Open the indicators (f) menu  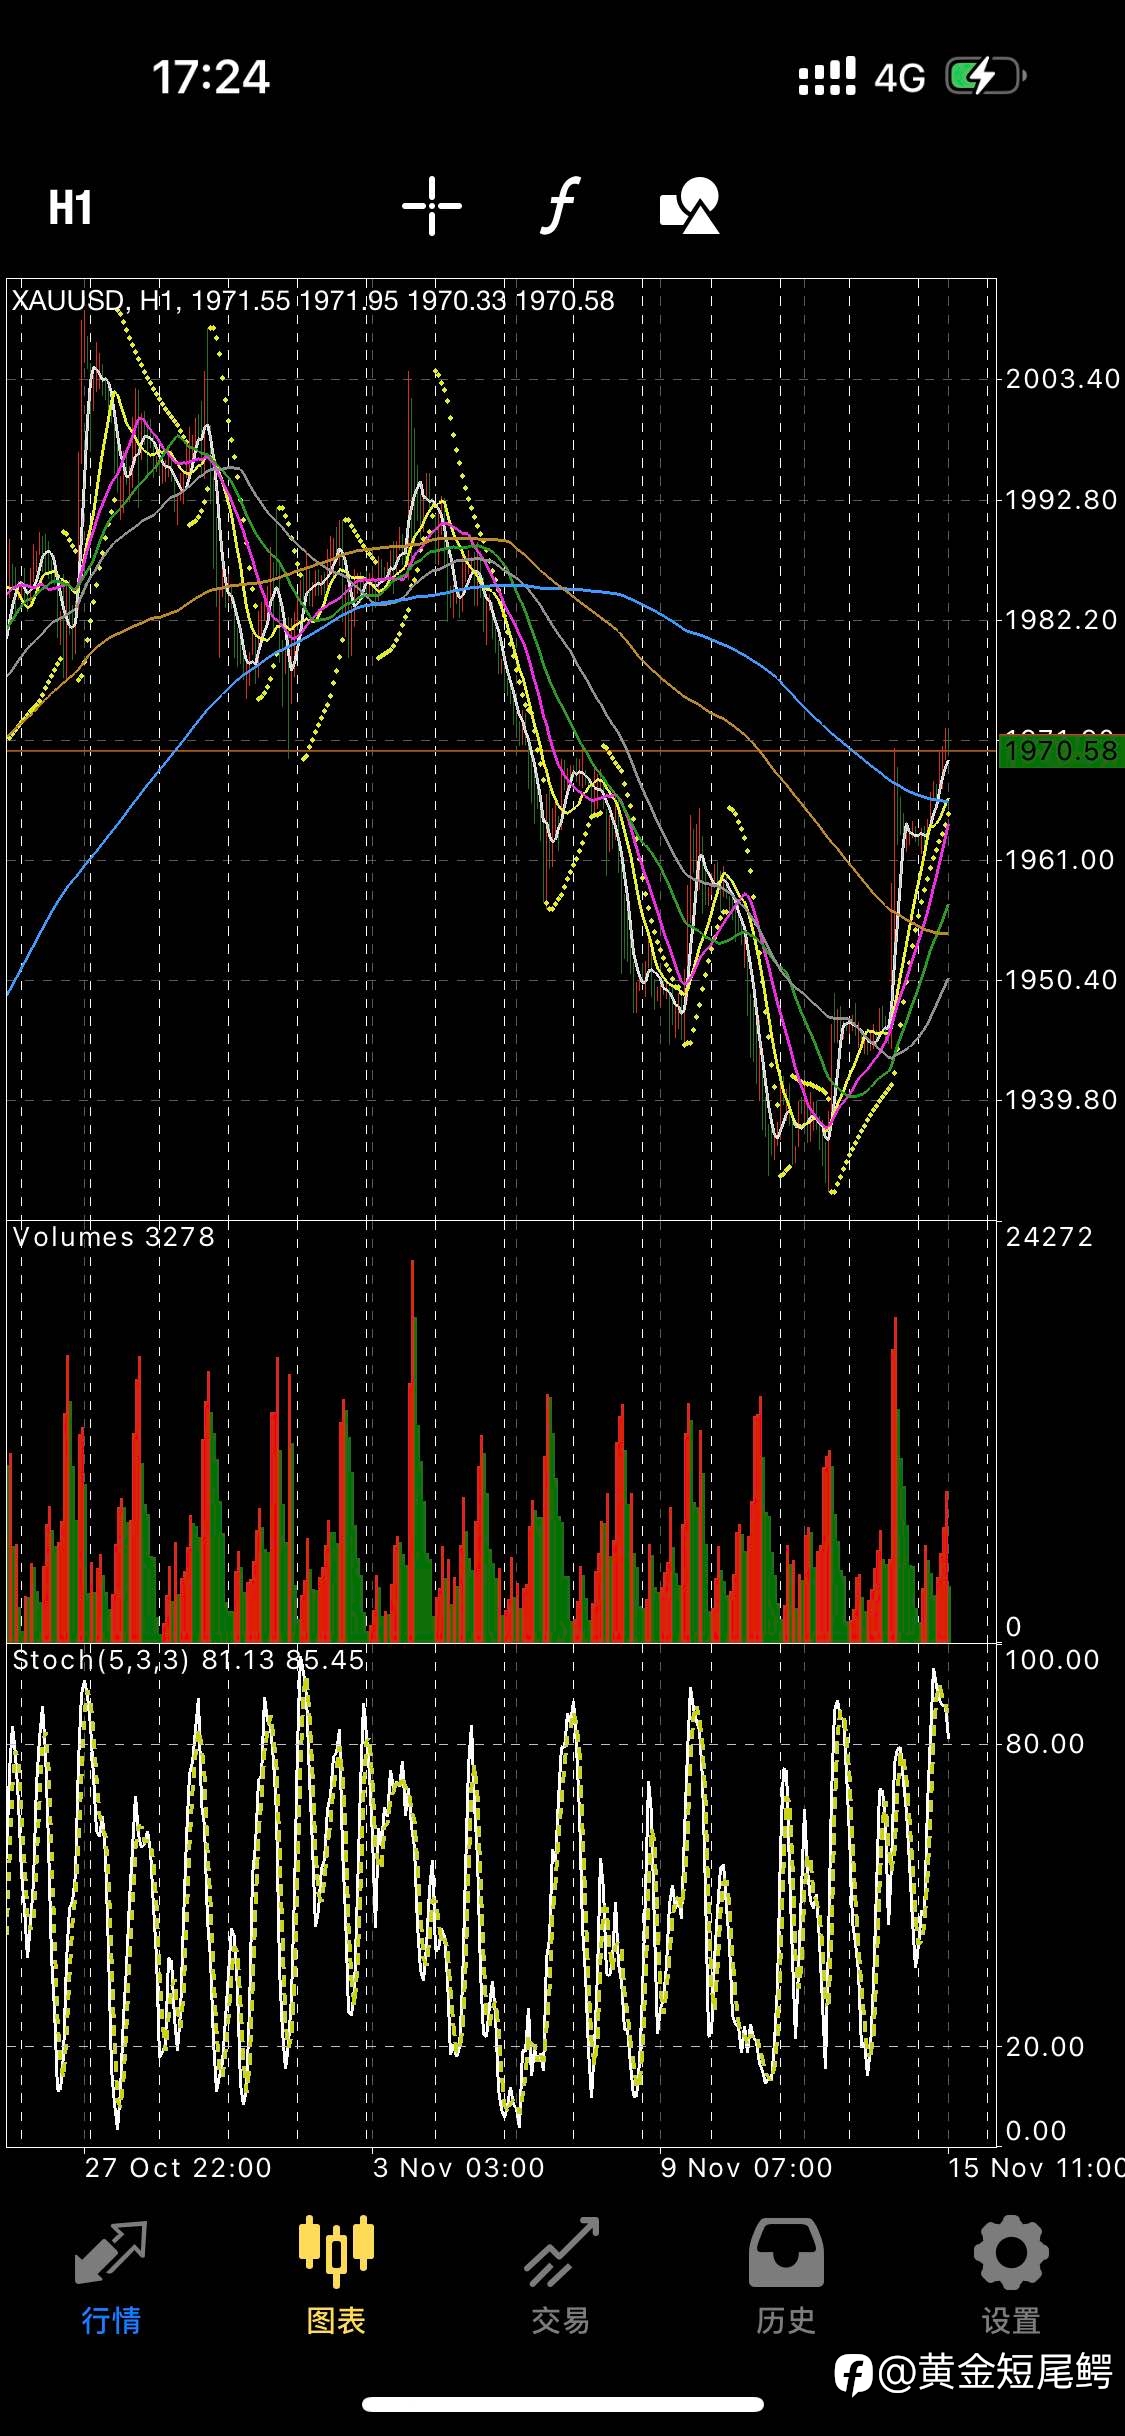[561, 205]
